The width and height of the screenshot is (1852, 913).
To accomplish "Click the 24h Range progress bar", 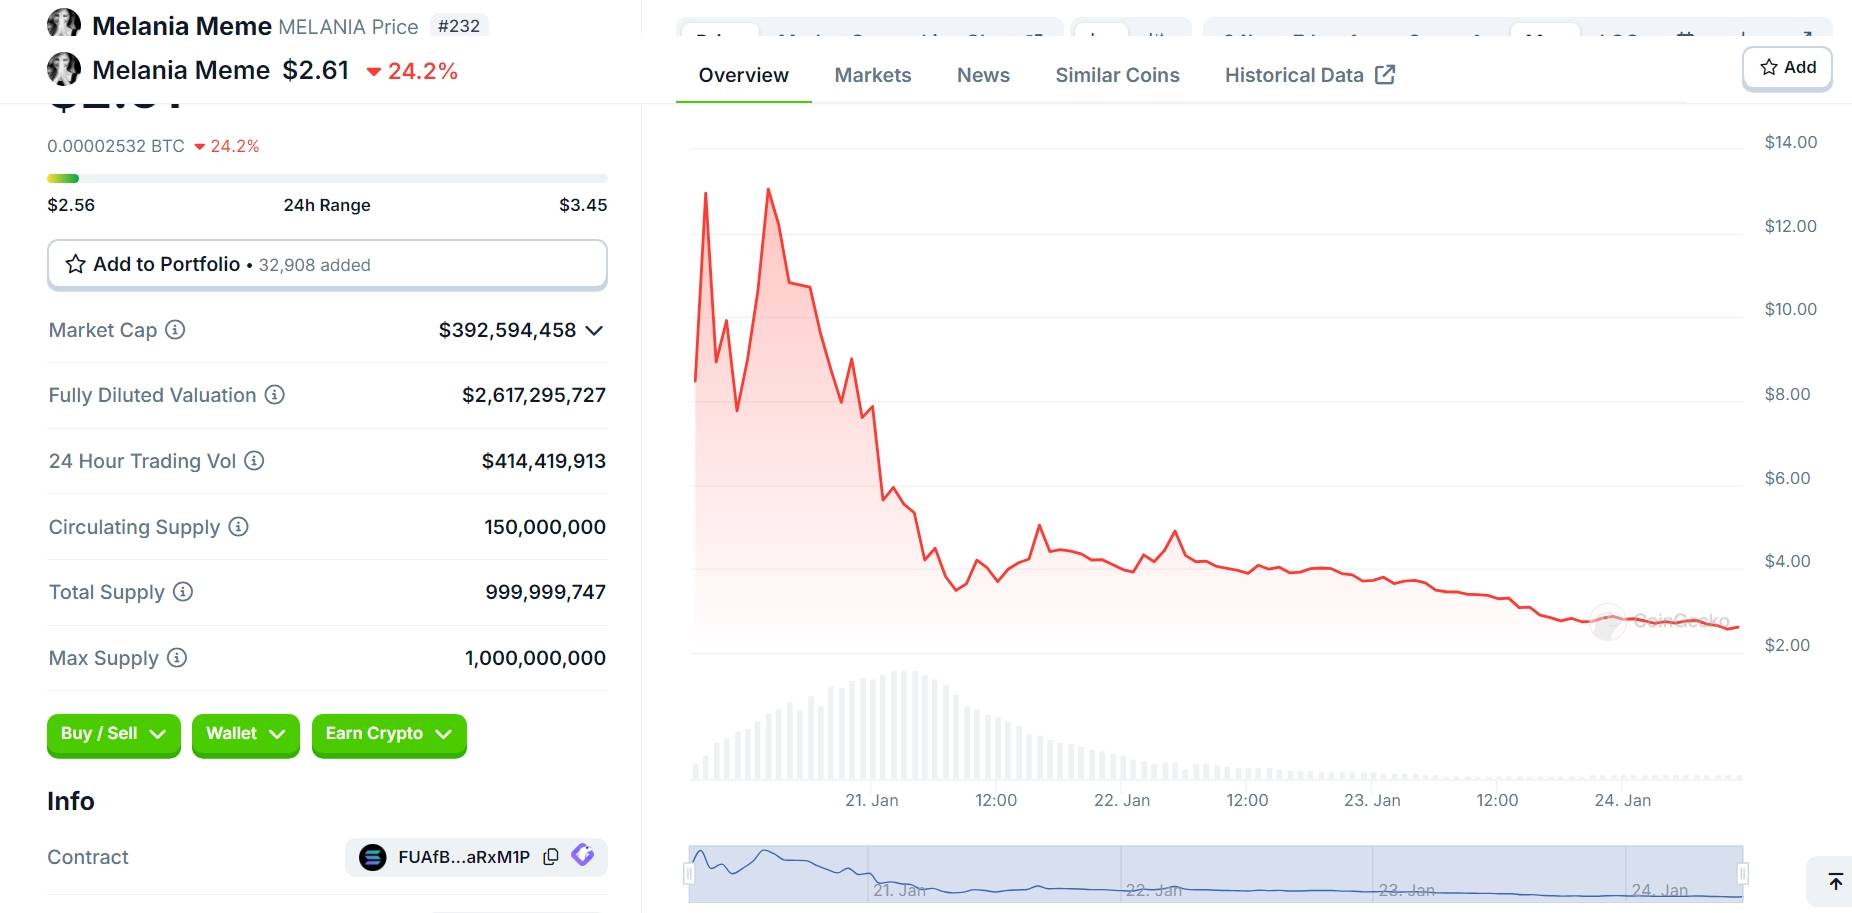I will (x=327, y=178).
